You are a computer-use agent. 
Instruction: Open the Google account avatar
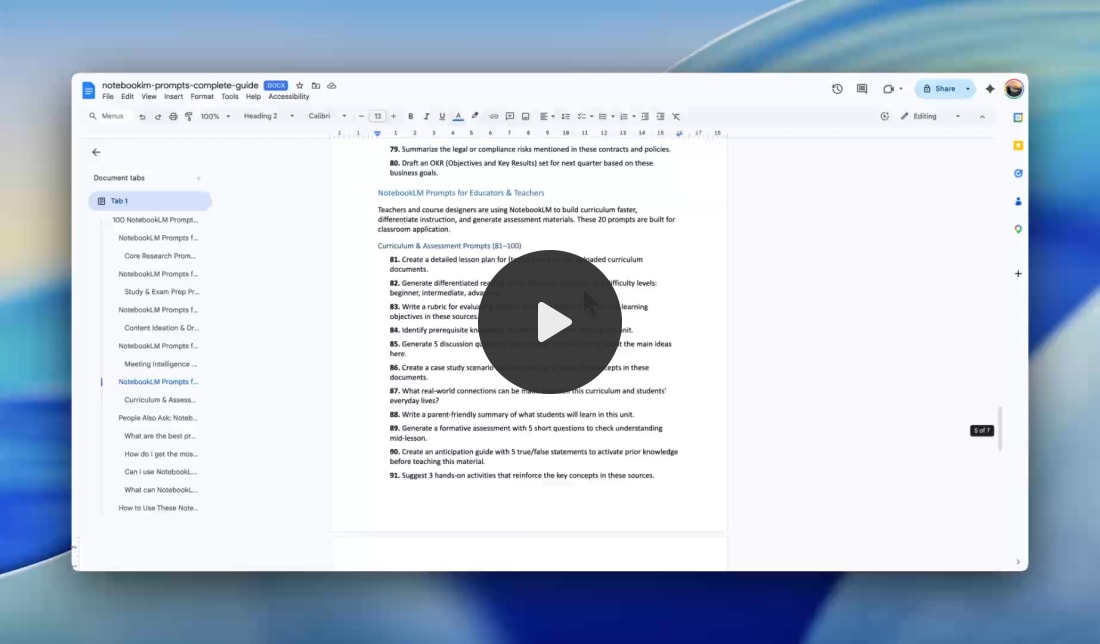tap(1014, 89)
